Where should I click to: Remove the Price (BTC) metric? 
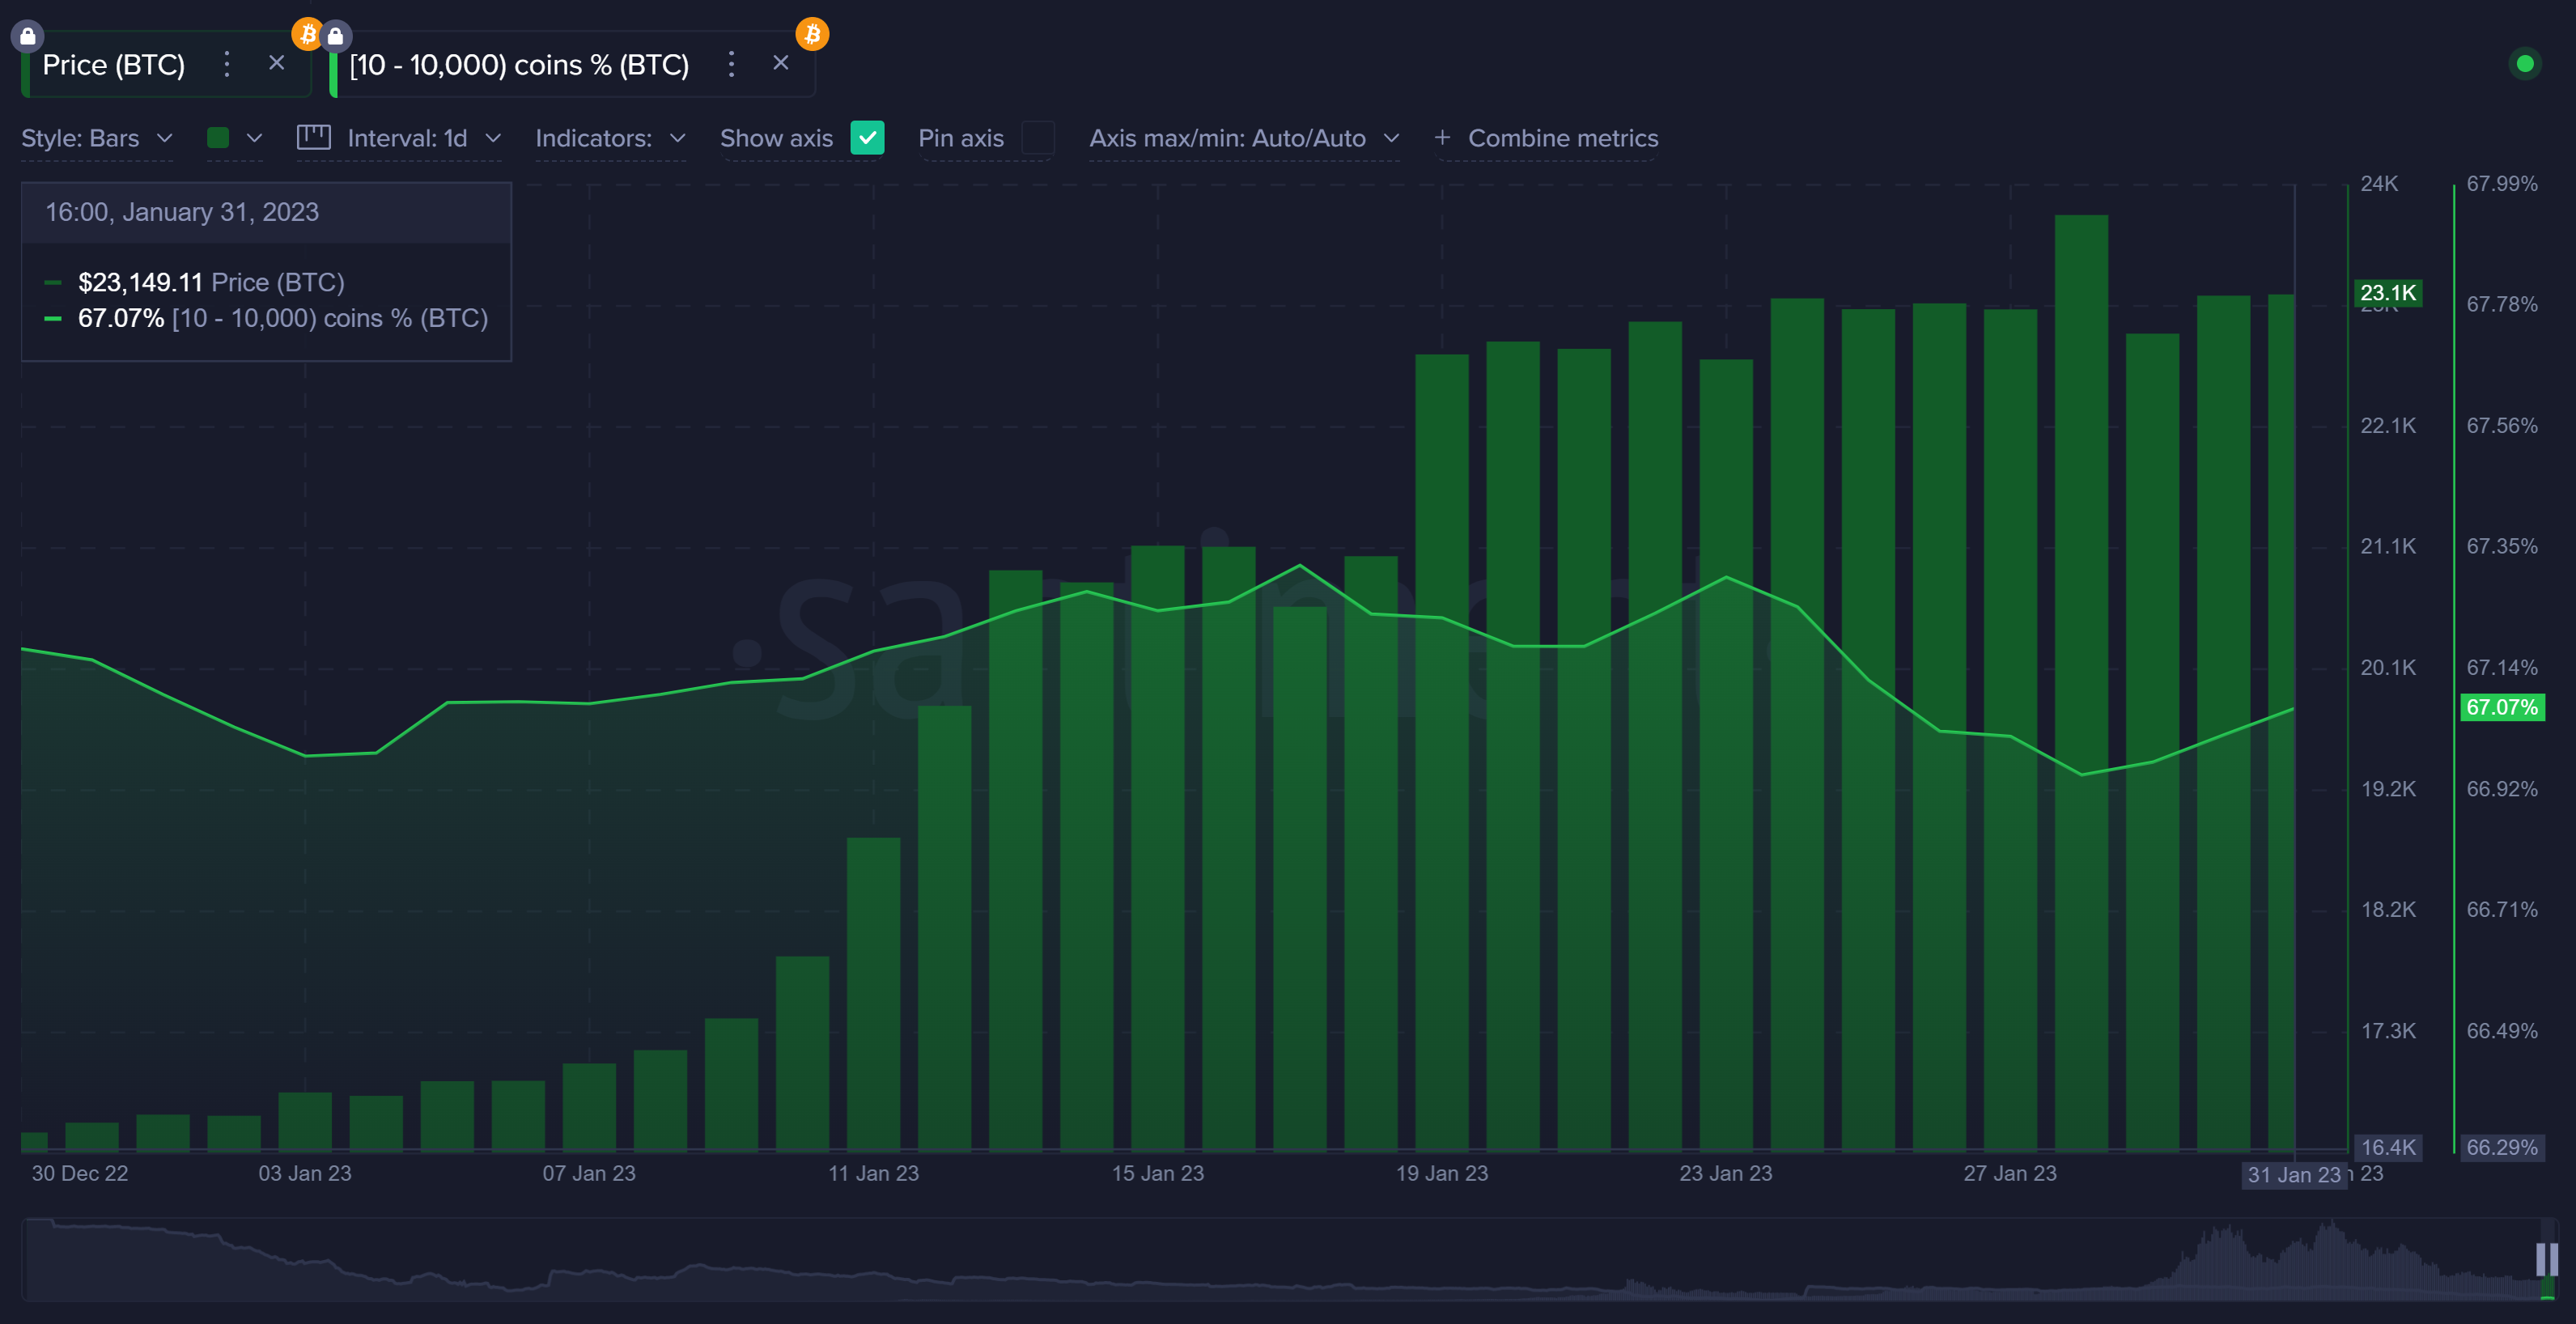coord(277,63)
